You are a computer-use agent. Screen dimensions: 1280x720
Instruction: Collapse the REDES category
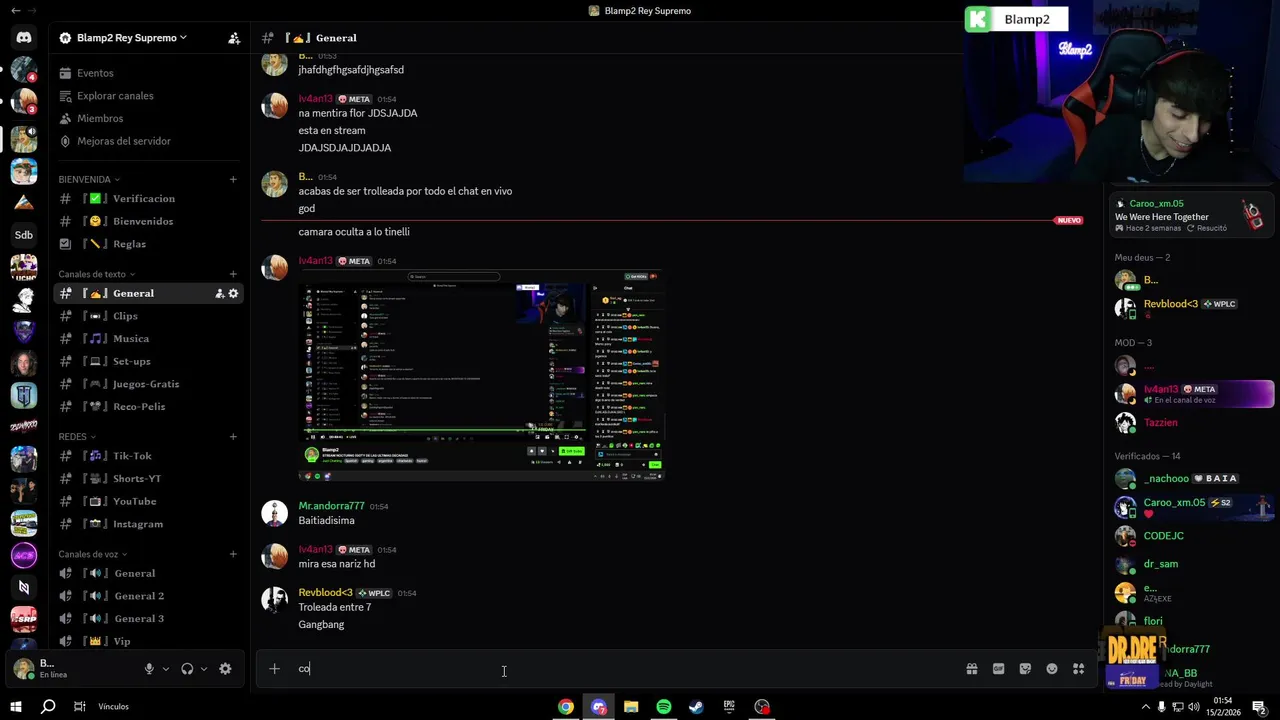click(x=77, y=437)
